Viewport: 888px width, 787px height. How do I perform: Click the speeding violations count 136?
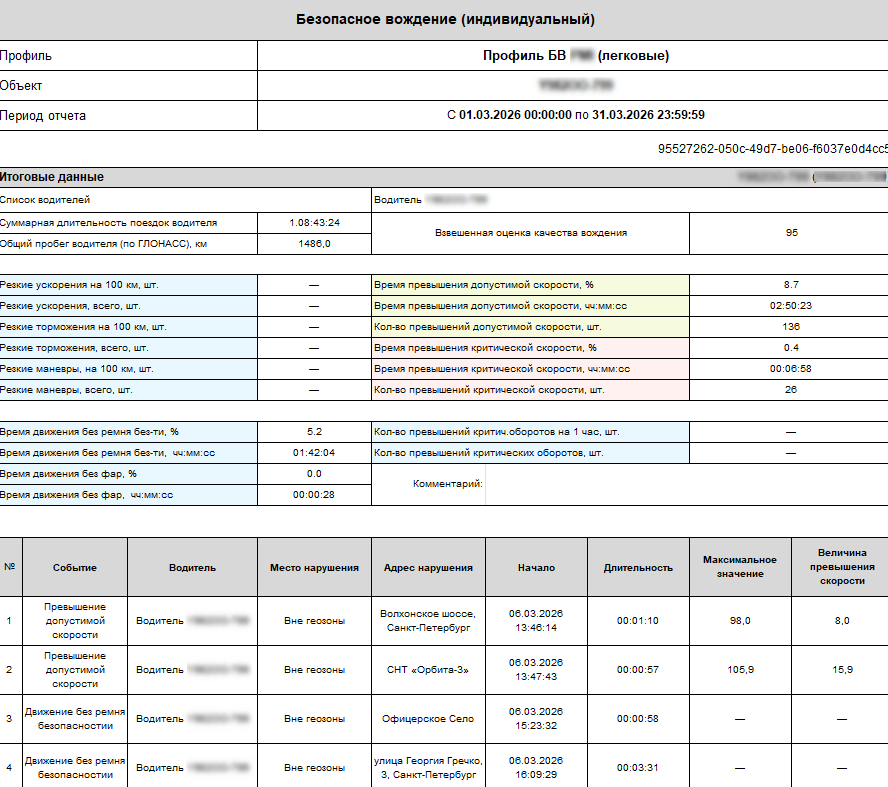pos(791,327)
